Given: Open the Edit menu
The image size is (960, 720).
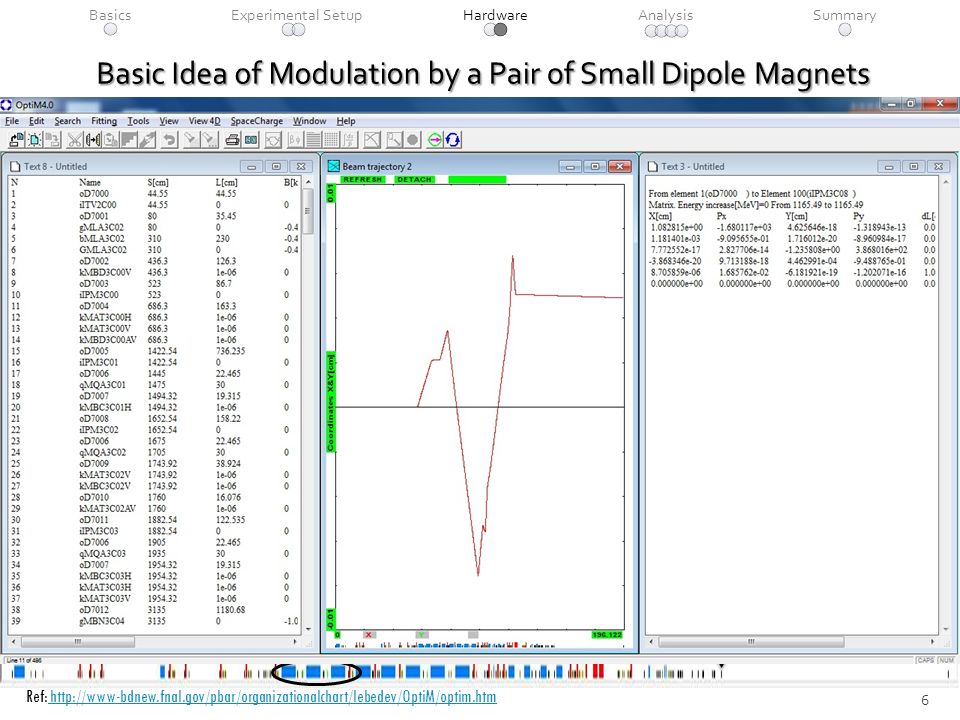Looking at the screenshot, I should pyautogui.click(x=36, y=121).
